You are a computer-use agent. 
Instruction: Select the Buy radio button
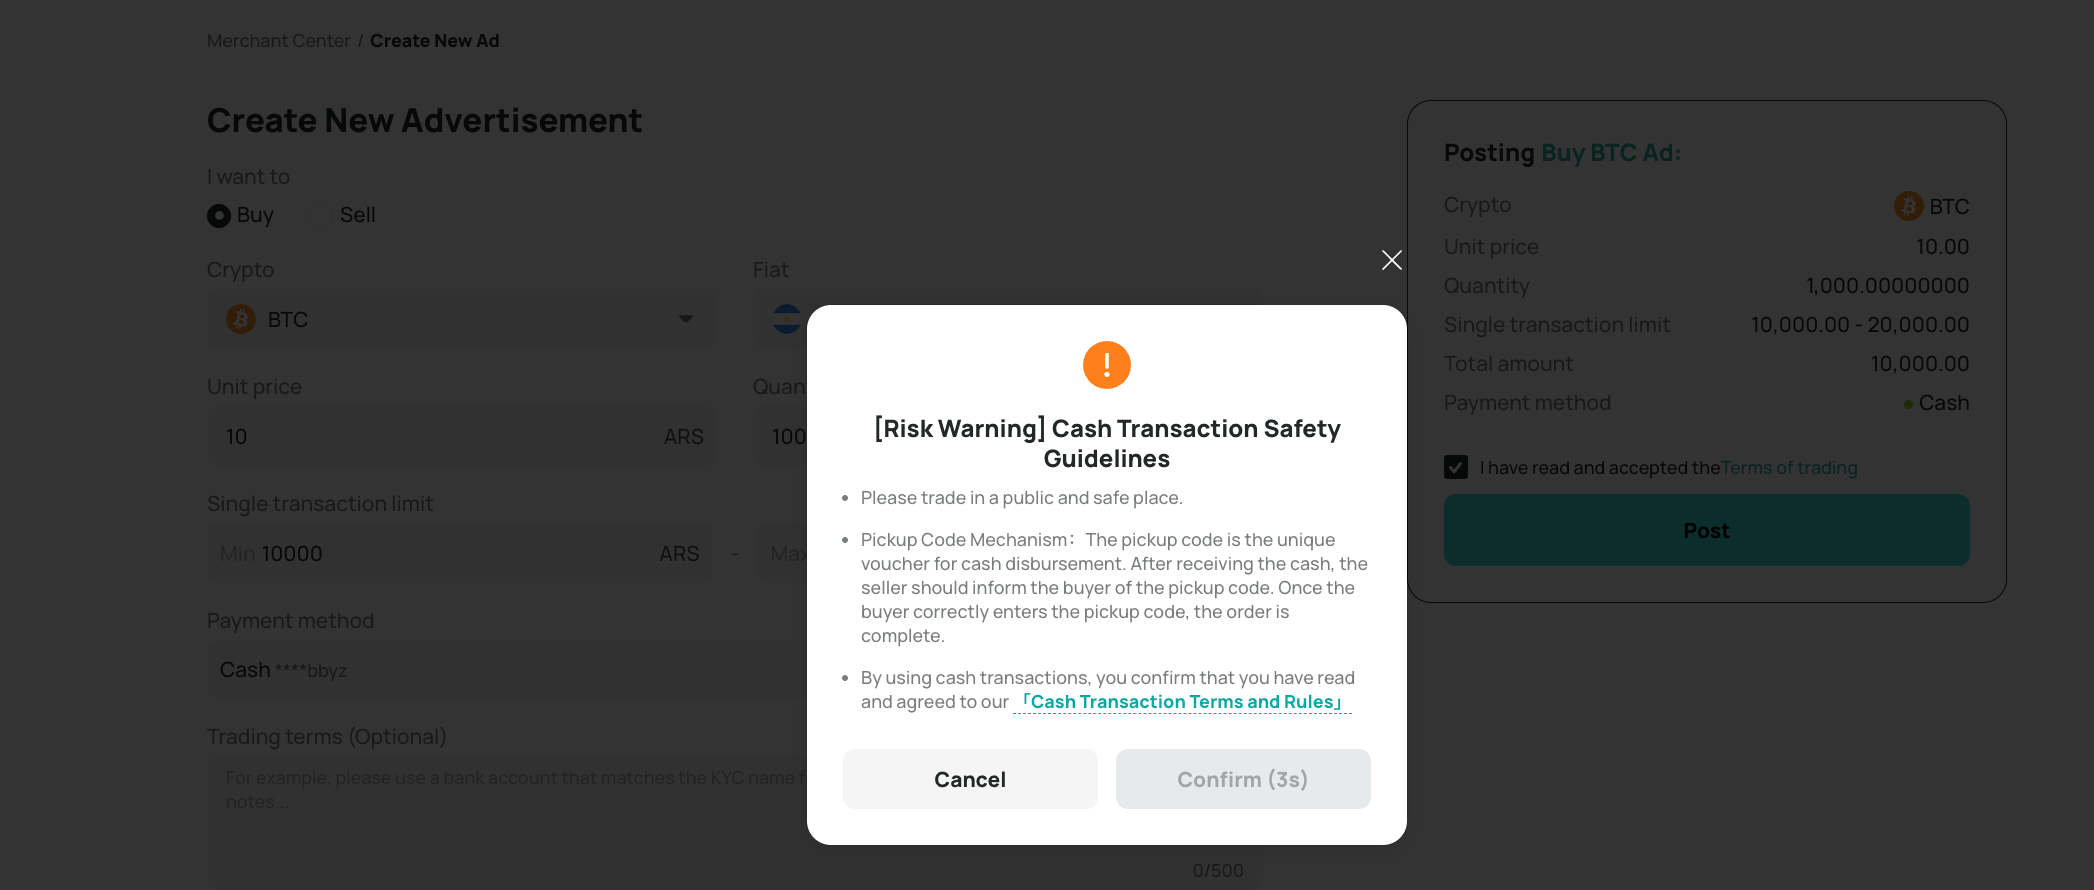[x=218, y=215]
